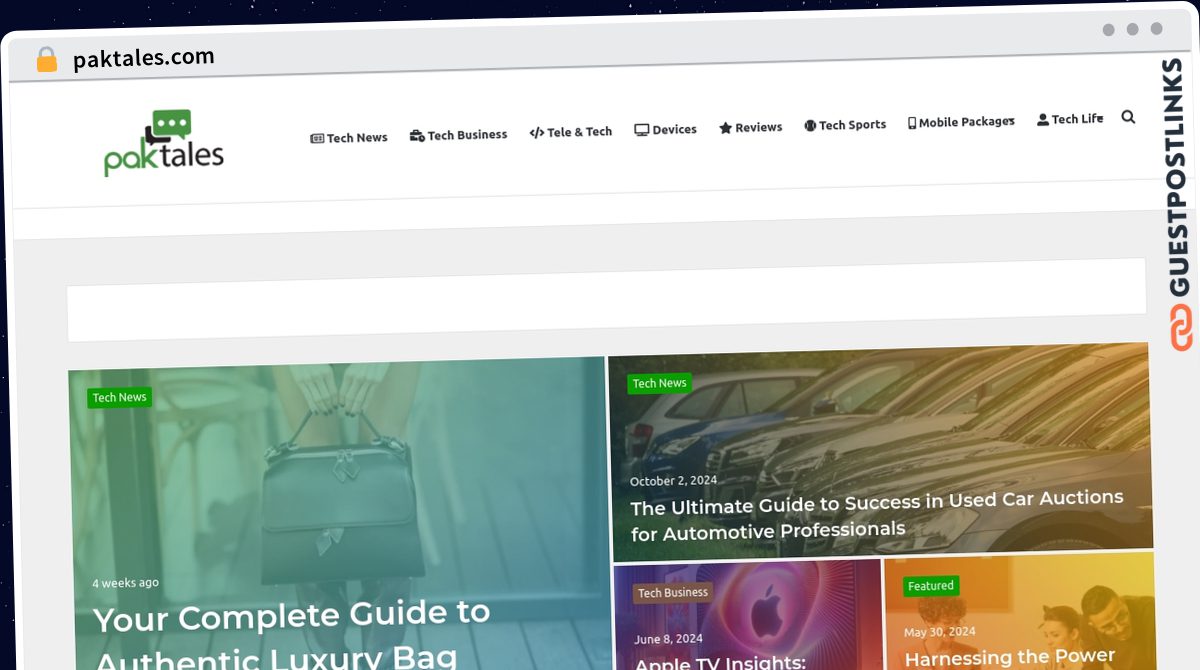Open Devices menu item

(666, 130)
